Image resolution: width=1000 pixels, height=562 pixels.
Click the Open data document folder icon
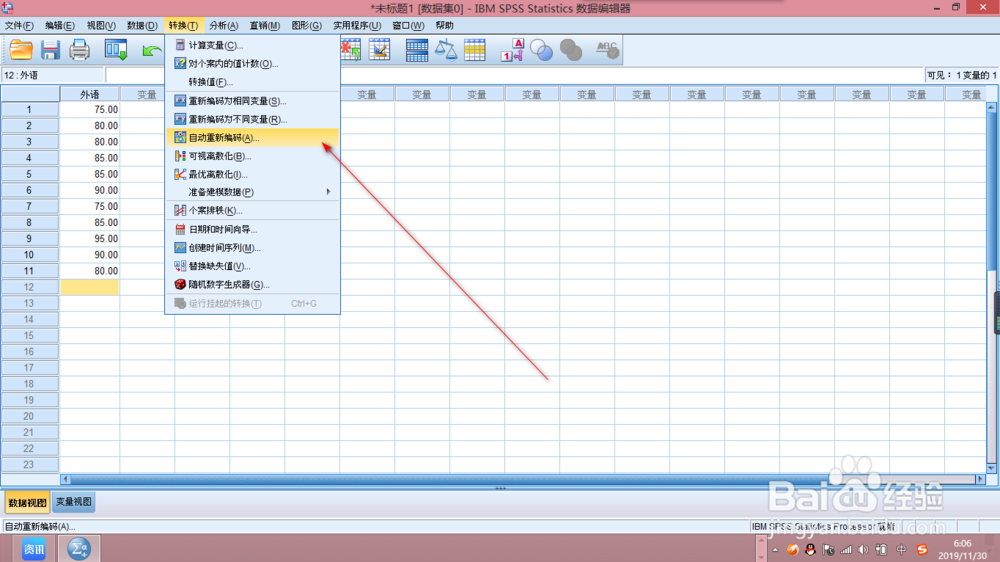tap(21, 50)
